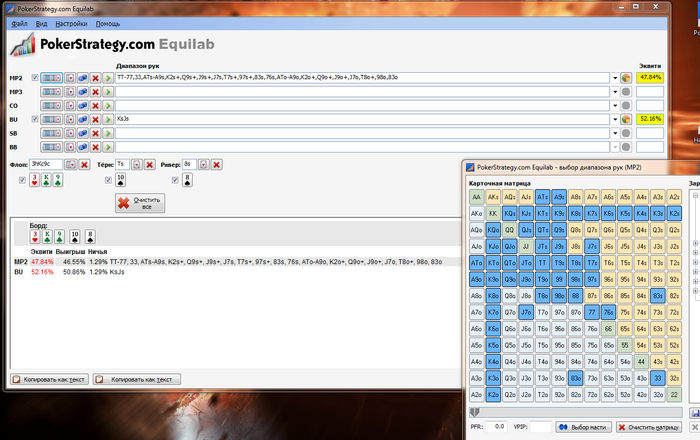
Task: Open the Файл menu
Action: (x=19, y=24)
